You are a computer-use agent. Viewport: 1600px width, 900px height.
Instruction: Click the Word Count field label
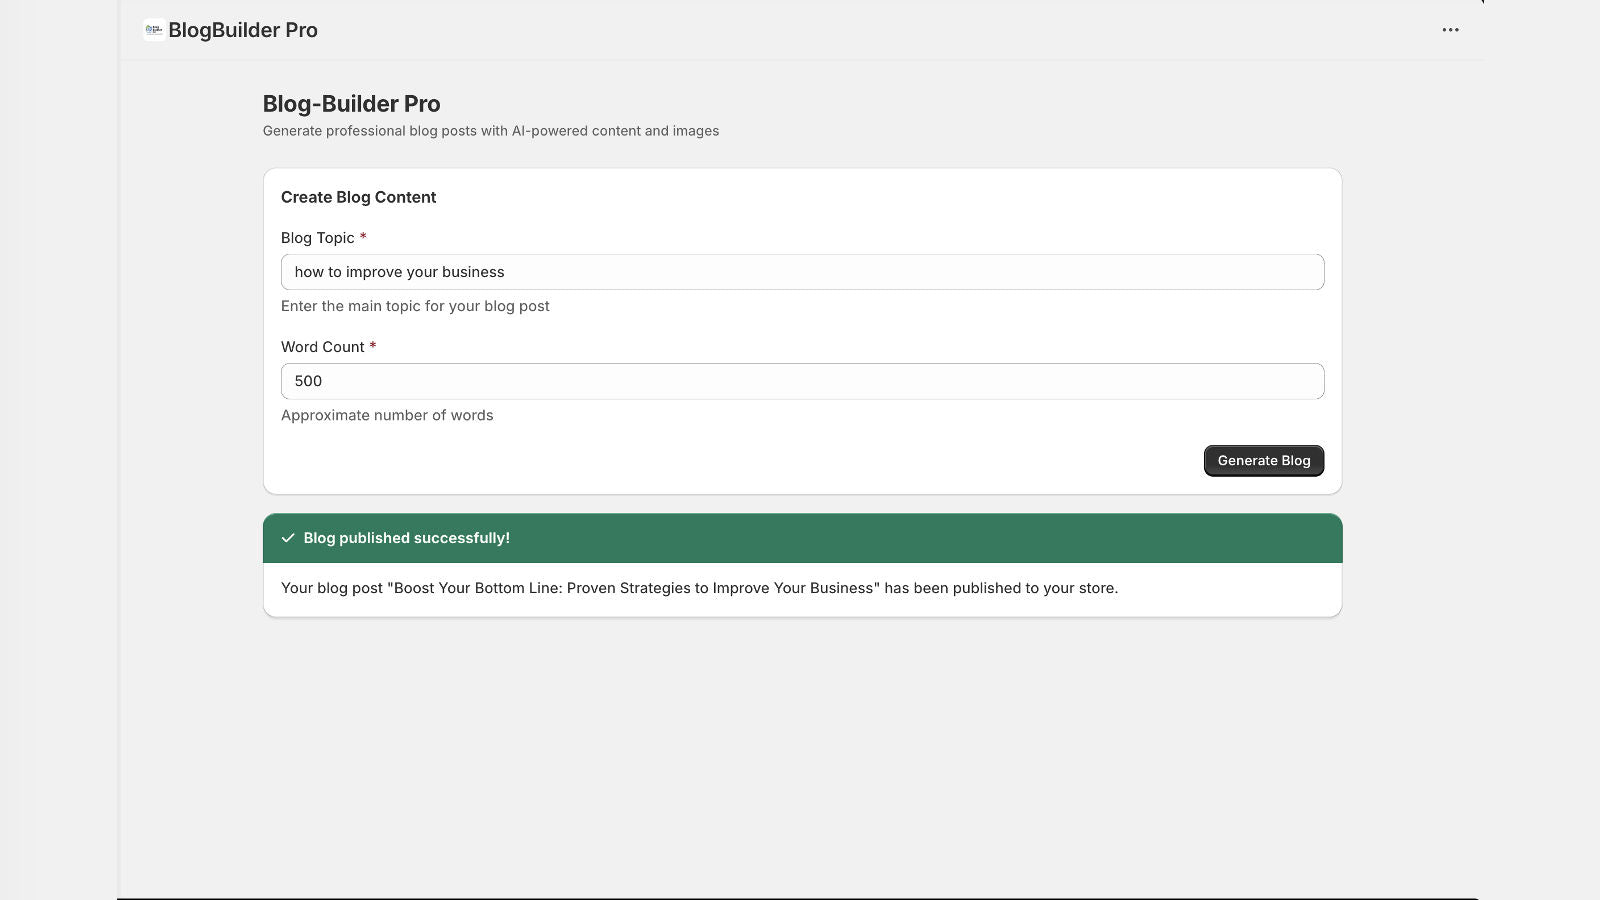tap(322, 347)
